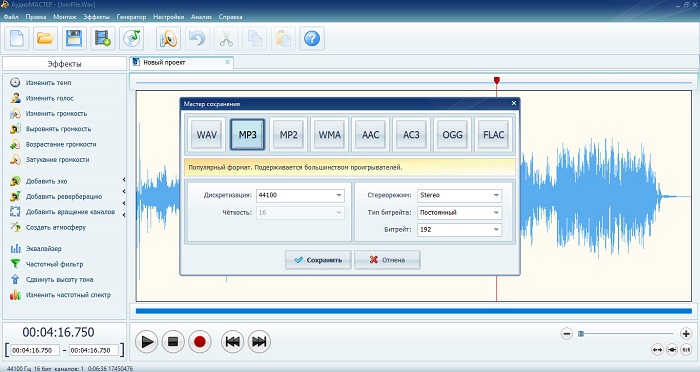Open Тип битрейта dropdown showing Постоянный
Image resolution: width=700 pixels, height=372 pixels.
coord(459,213)
